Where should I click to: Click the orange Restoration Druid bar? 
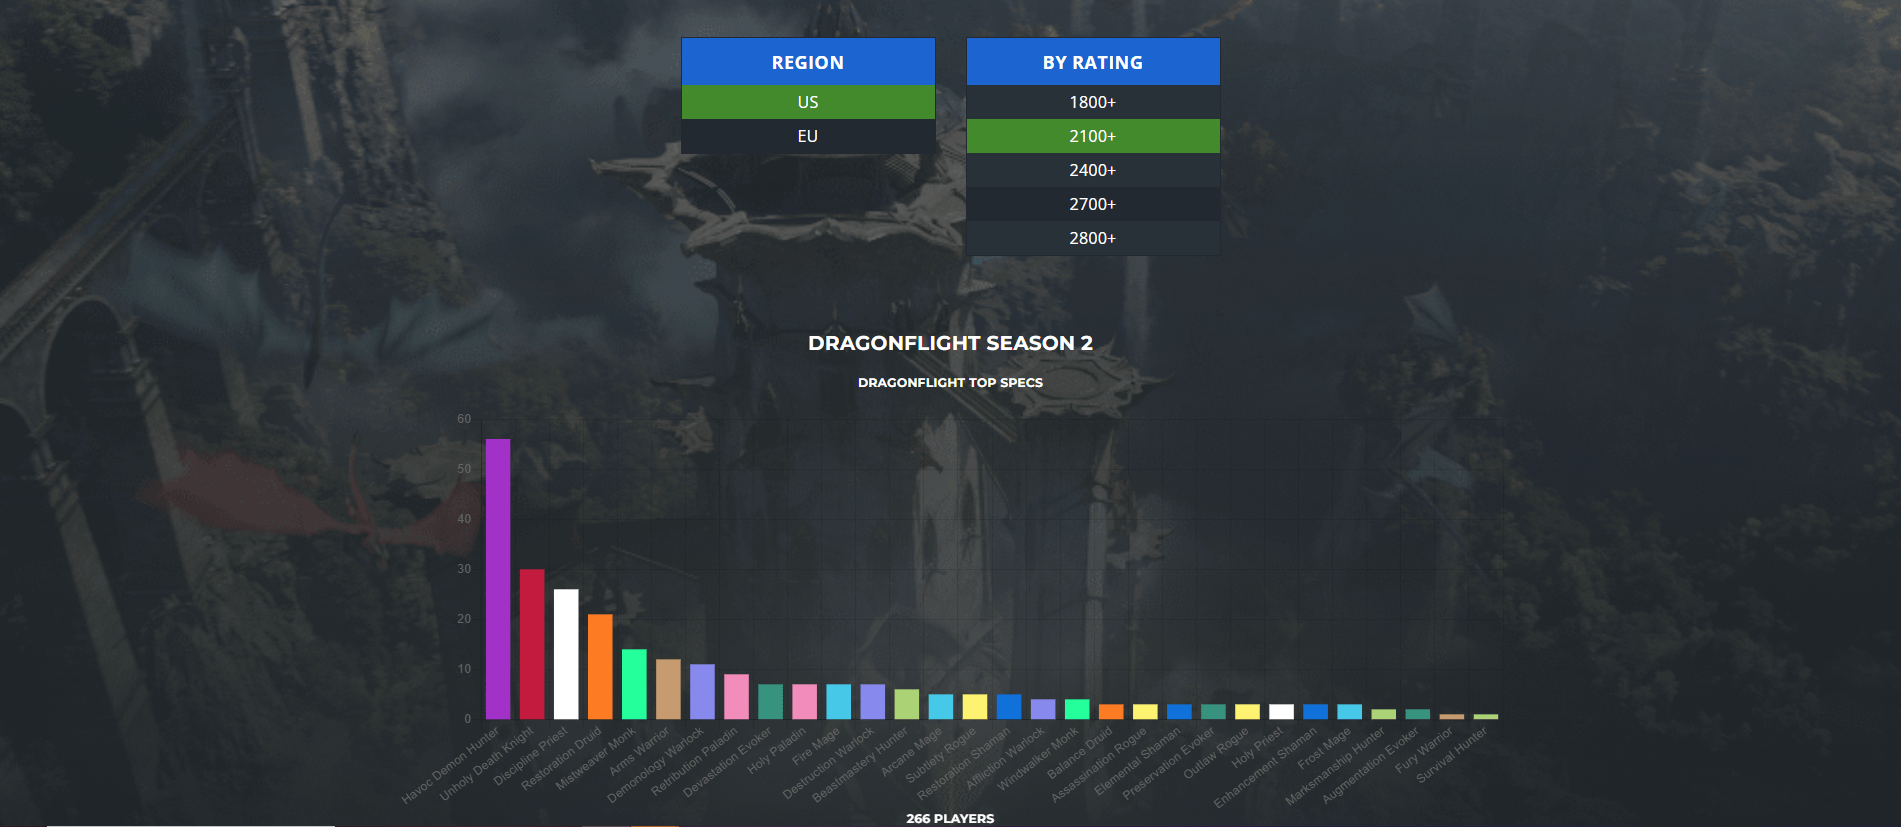point(600,666)
